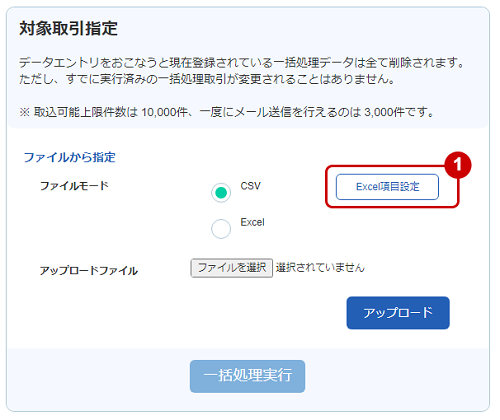Click the blue アップロード button
This screenshot has width=500, height=420.
point(398,313)
